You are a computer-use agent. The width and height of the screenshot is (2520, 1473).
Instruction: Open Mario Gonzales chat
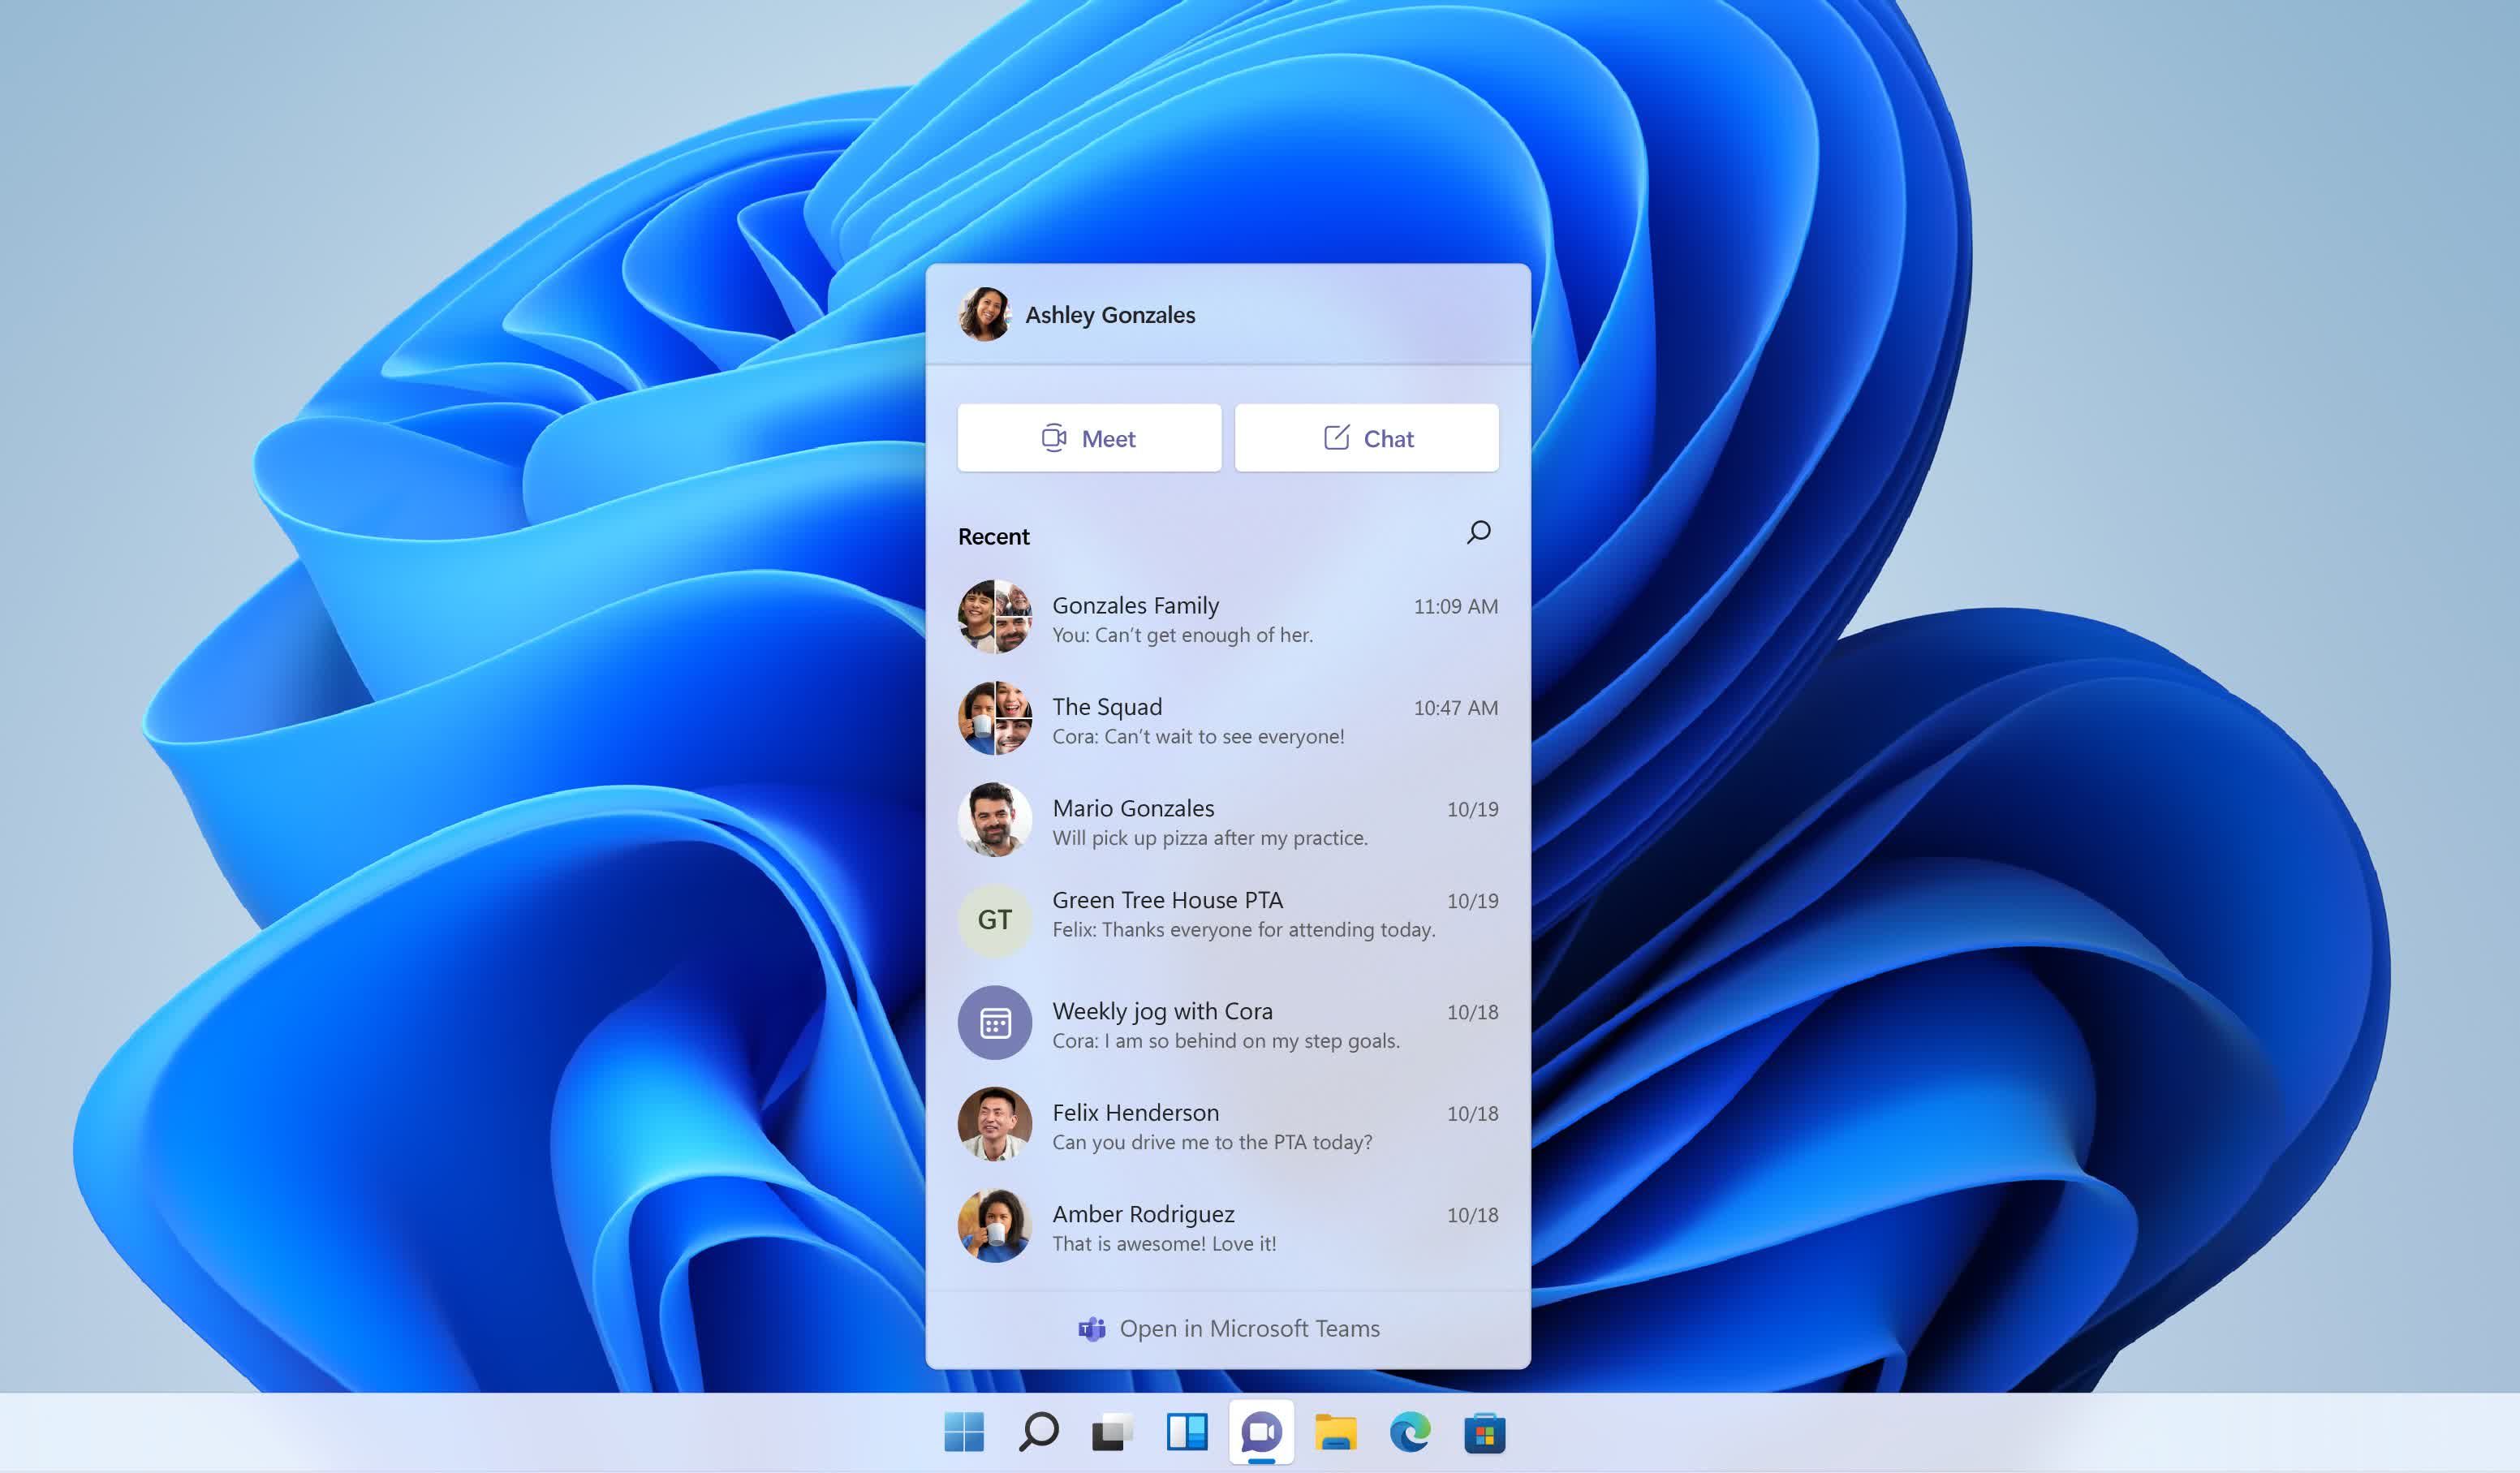[x=1228, y=821]
